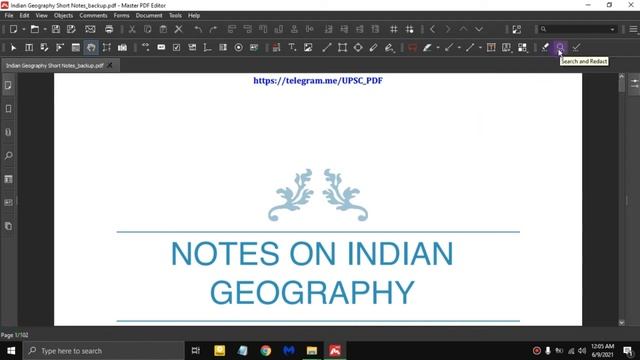Viewport: 640px width, 360px height.
Task: Expand the New document dropdown arrow
Action: pos(24,29)
